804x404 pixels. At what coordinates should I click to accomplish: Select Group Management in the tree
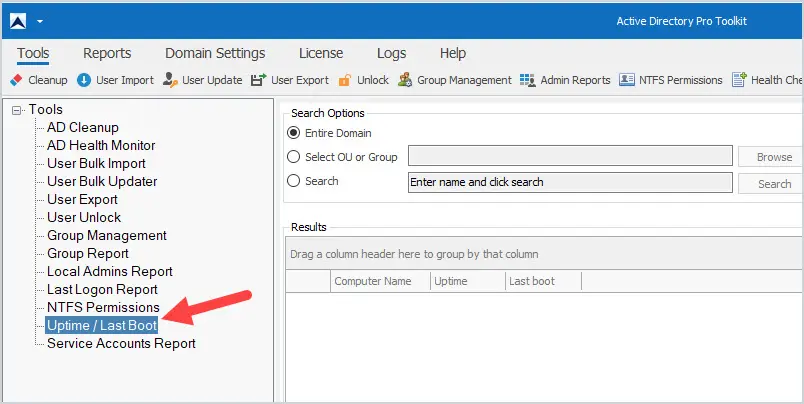point(107,235)
